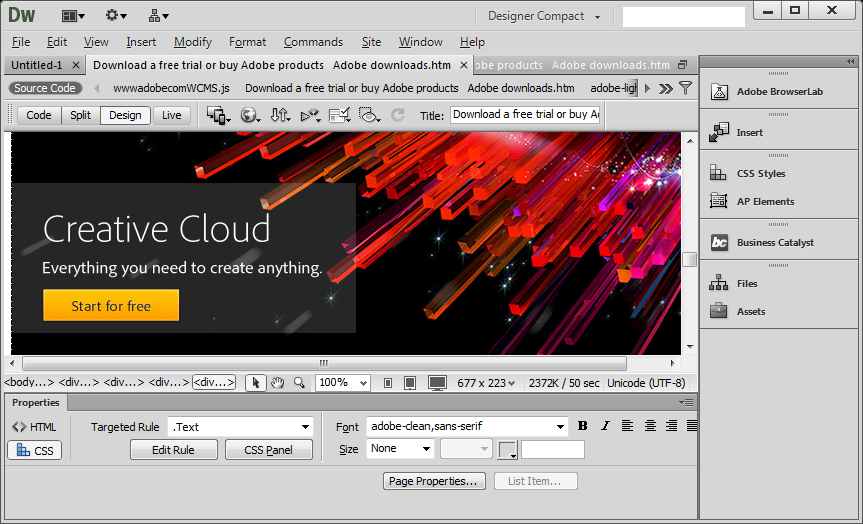This screenshot has width=863, height=524.
Task: Open the Site management icon menu
Action: point(159,16)
